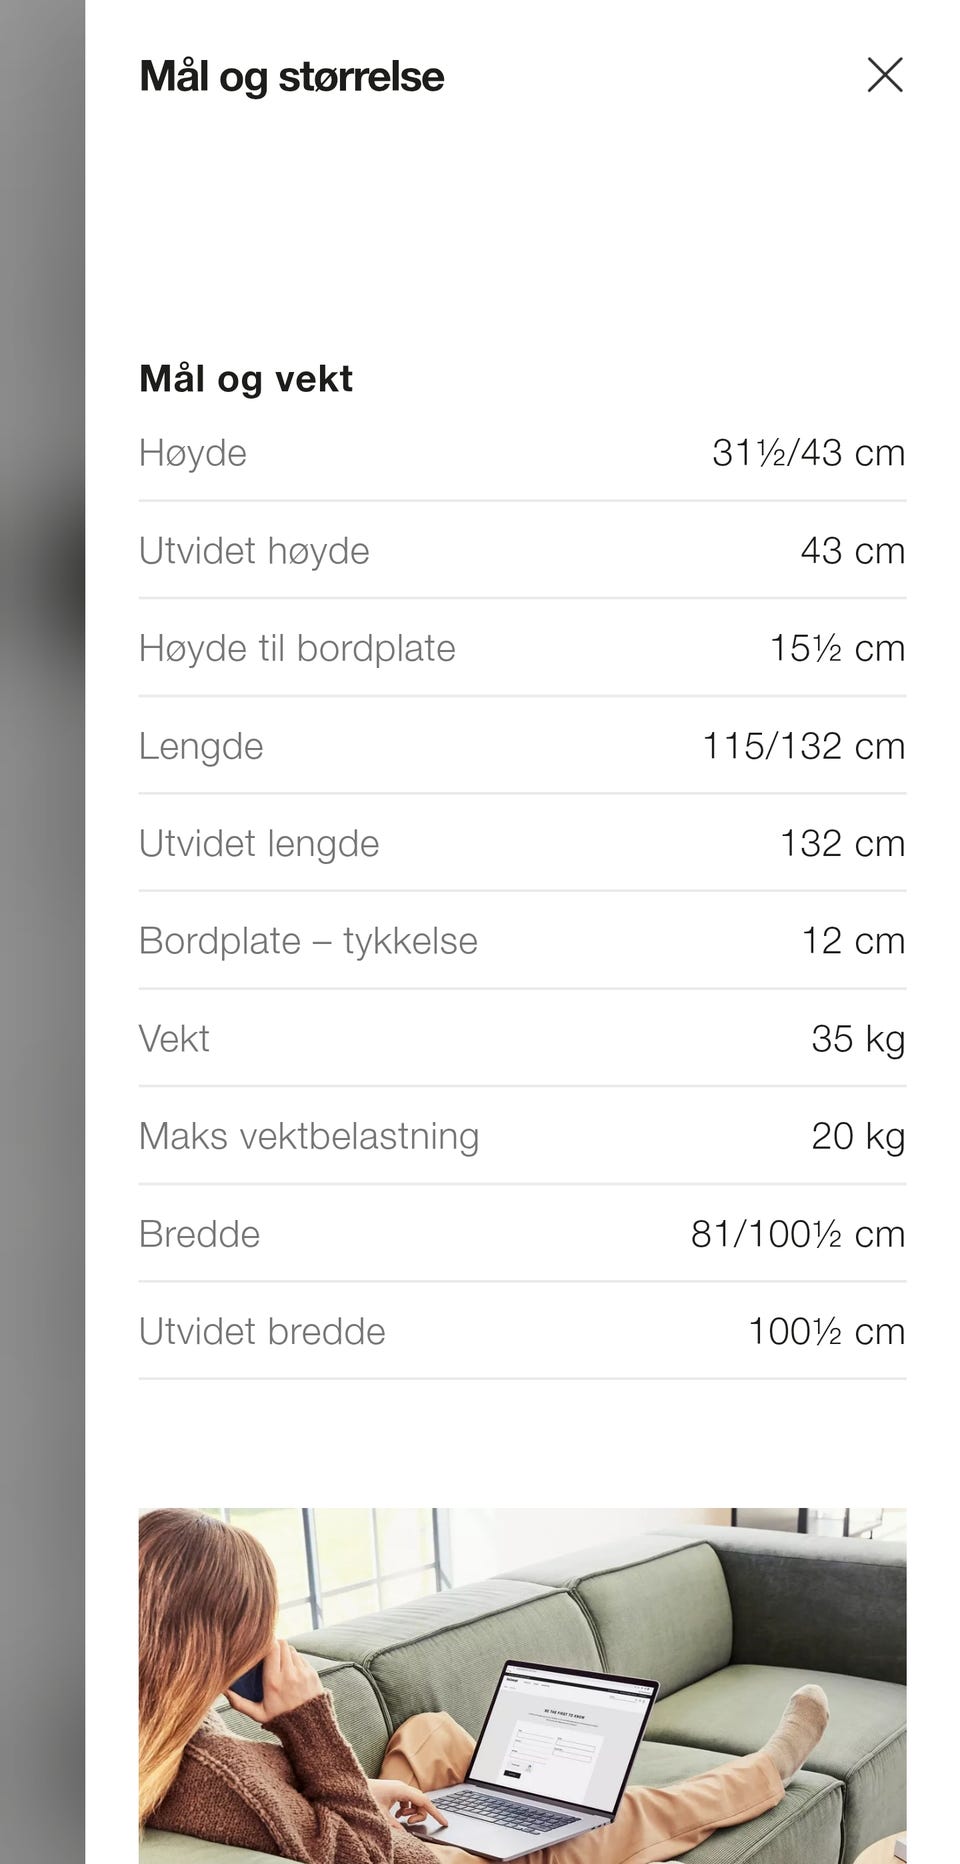The height and width of the screenshot is (1864, 960).
Task: Select the Utvidet lengde row
Action: click(522, 843)
